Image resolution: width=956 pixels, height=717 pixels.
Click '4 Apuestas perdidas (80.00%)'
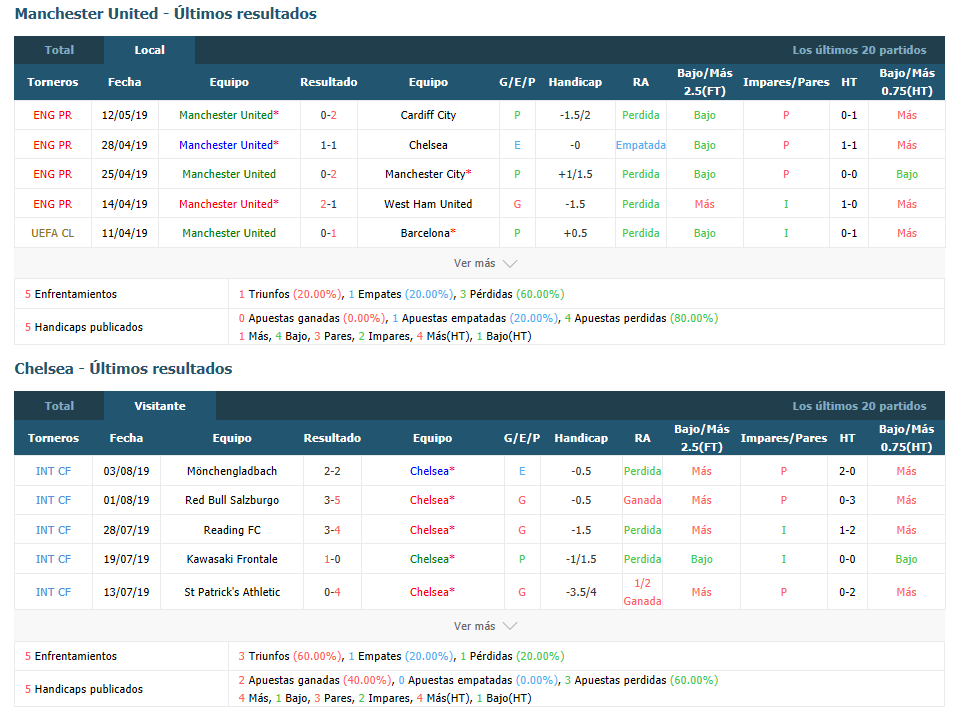(x=641, y=318)
